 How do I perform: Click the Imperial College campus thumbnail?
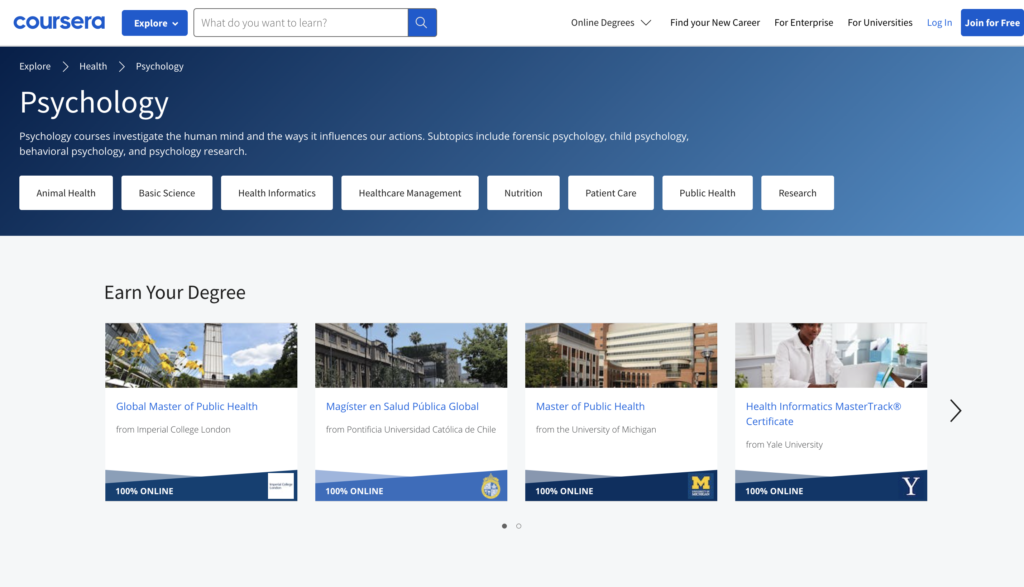pos(201,355)
